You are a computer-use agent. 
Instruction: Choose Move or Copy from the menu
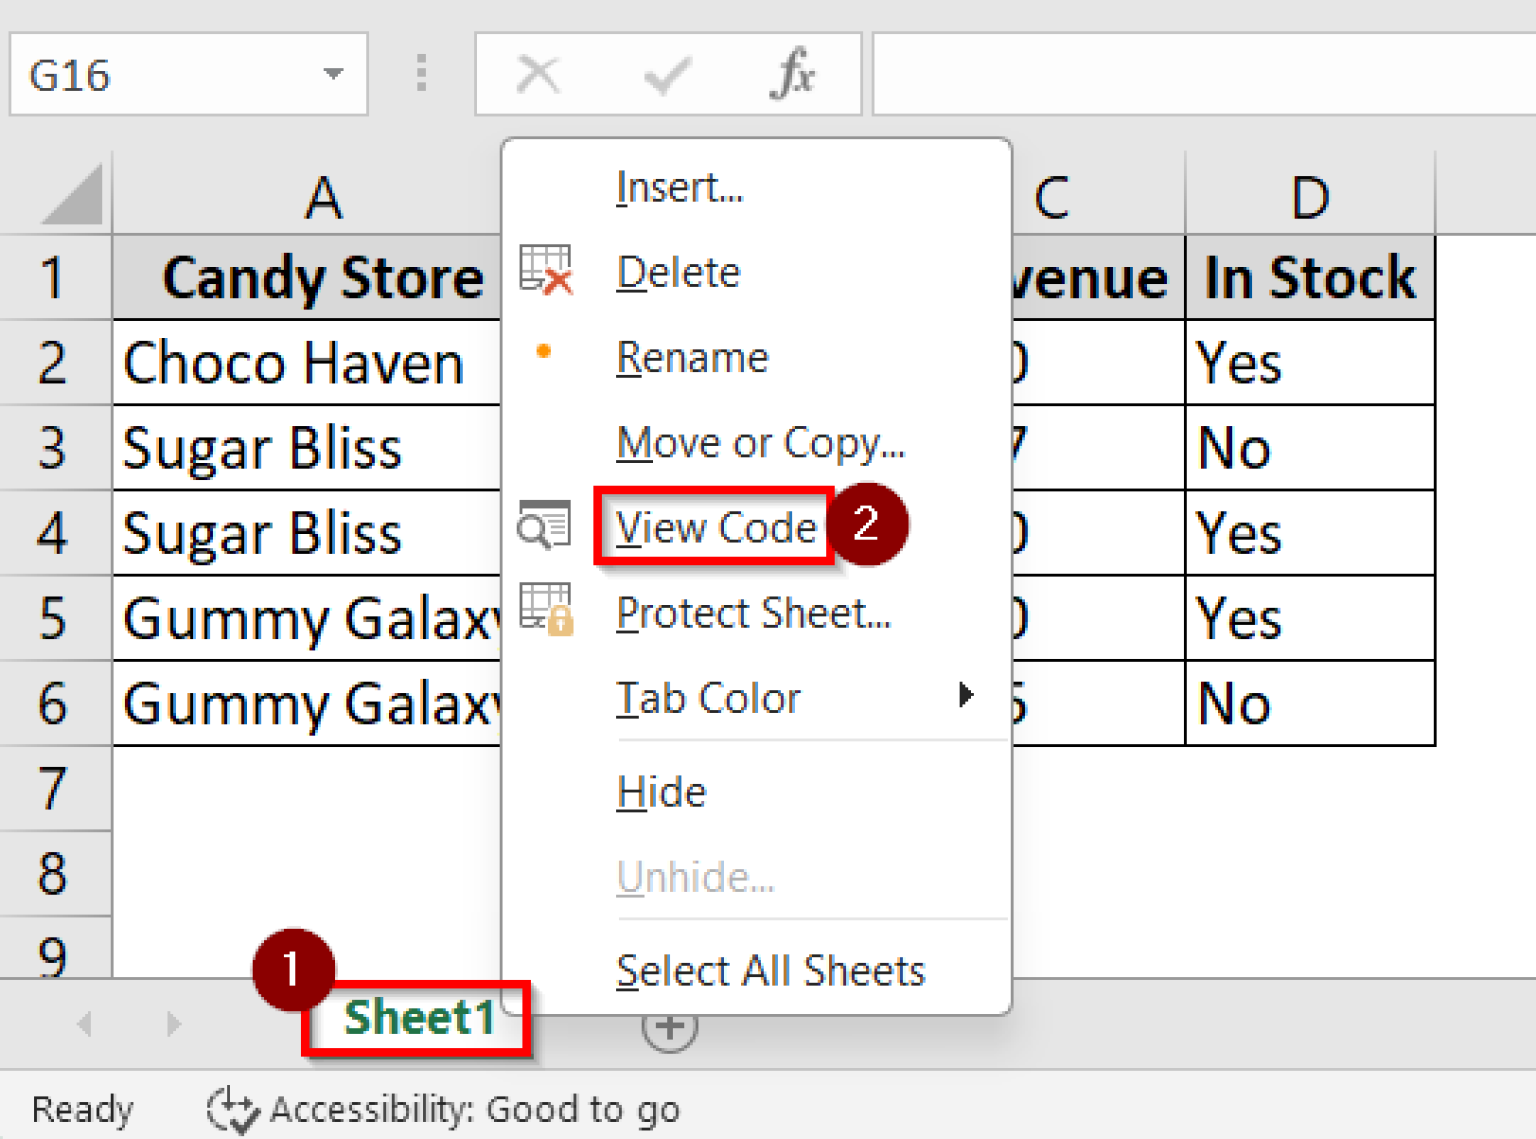761,443
